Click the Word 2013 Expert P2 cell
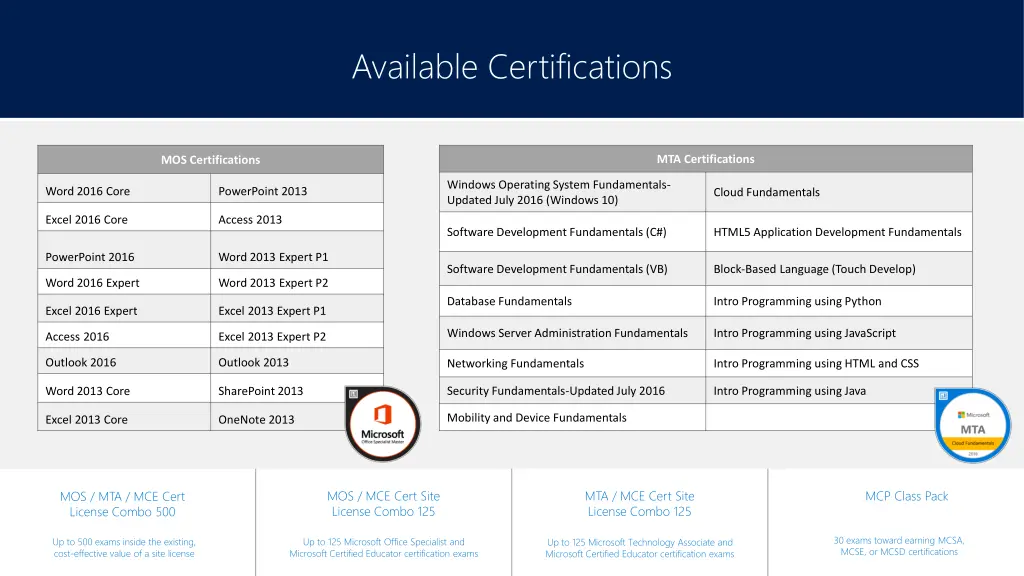 coord(296,282)
